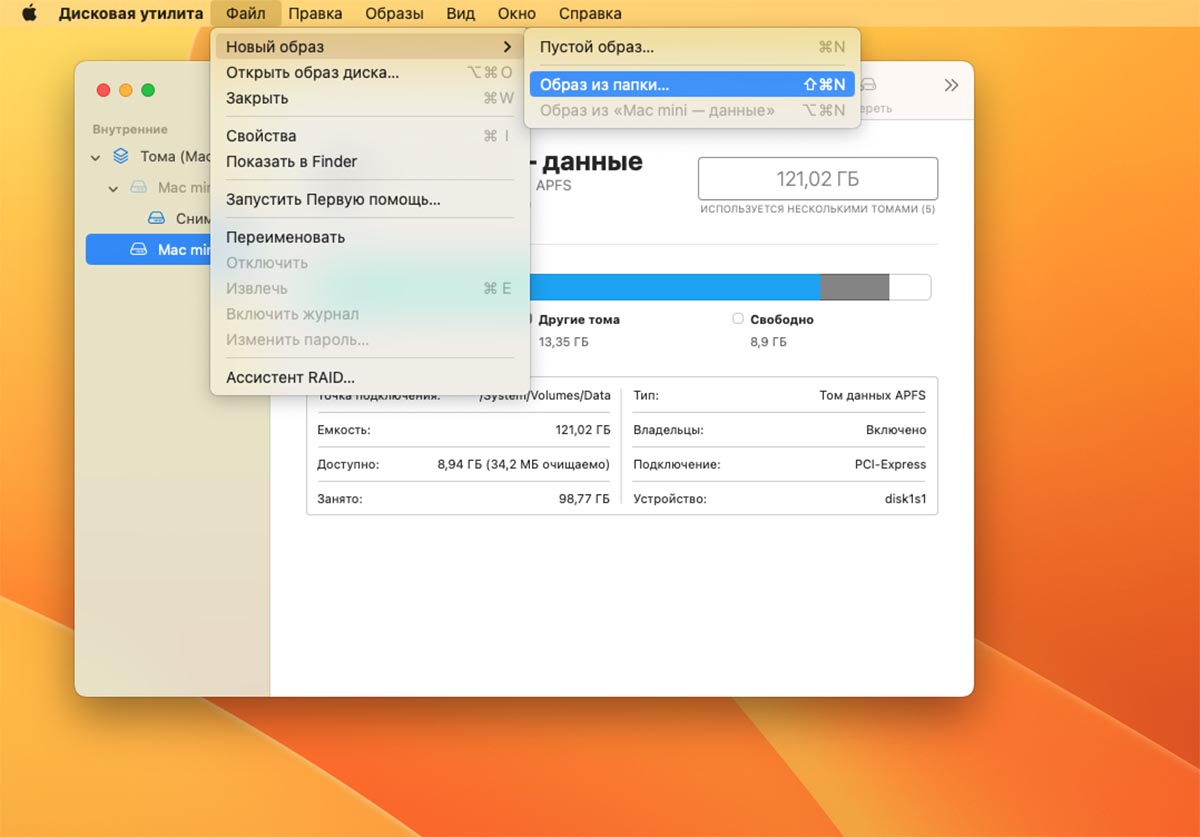Click the yellow minimize window button
The image size is (1200, 837).
(126, 90)
